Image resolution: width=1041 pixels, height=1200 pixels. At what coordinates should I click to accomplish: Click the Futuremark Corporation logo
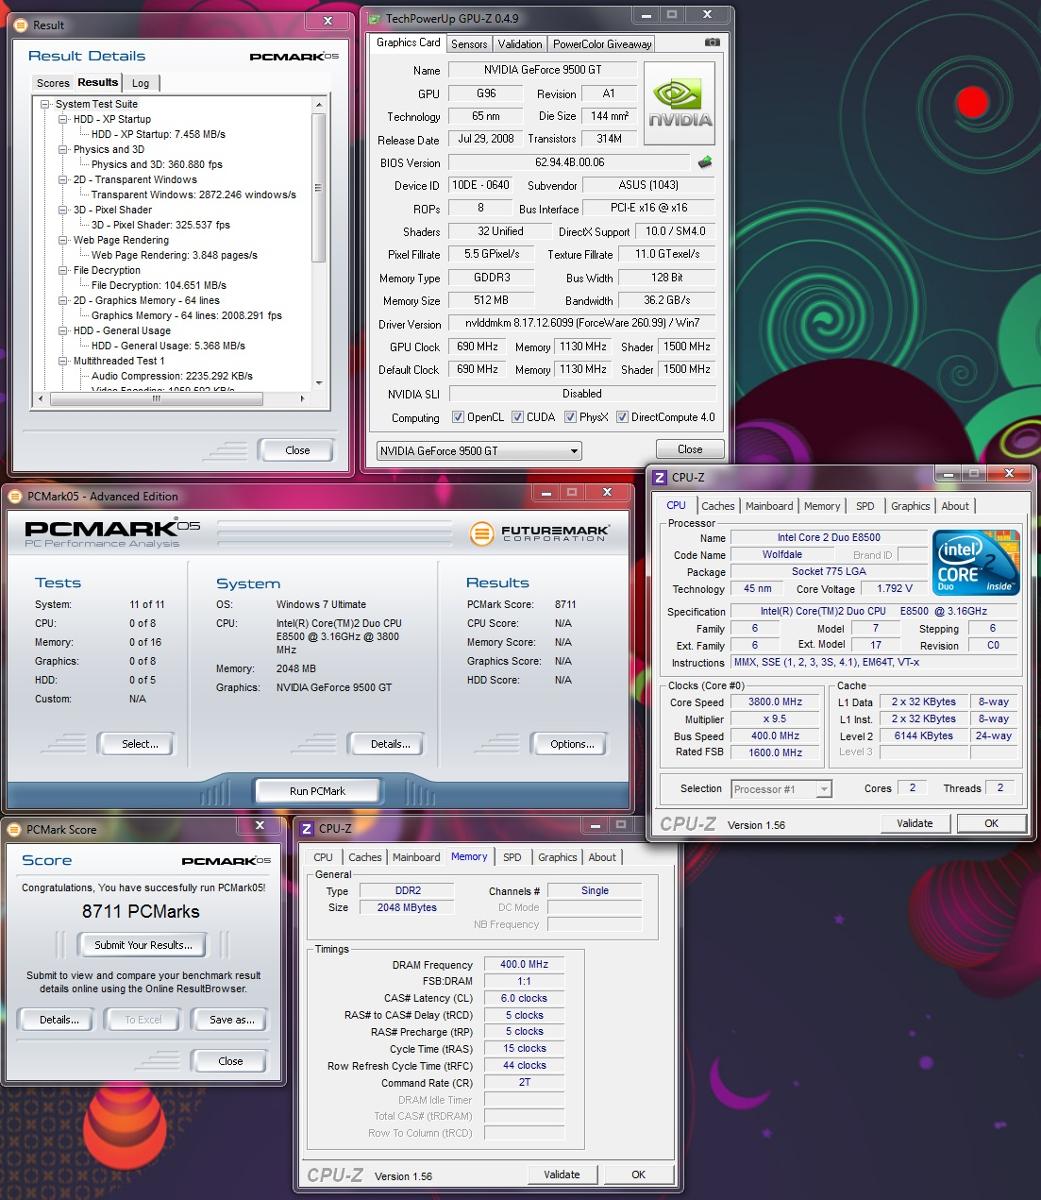(540, 533)
